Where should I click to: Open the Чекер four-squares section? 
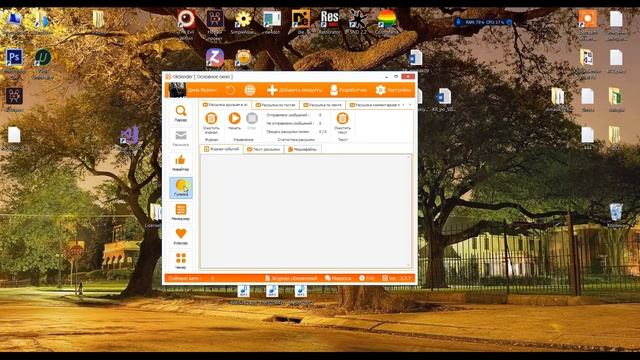tap(180, 260)
